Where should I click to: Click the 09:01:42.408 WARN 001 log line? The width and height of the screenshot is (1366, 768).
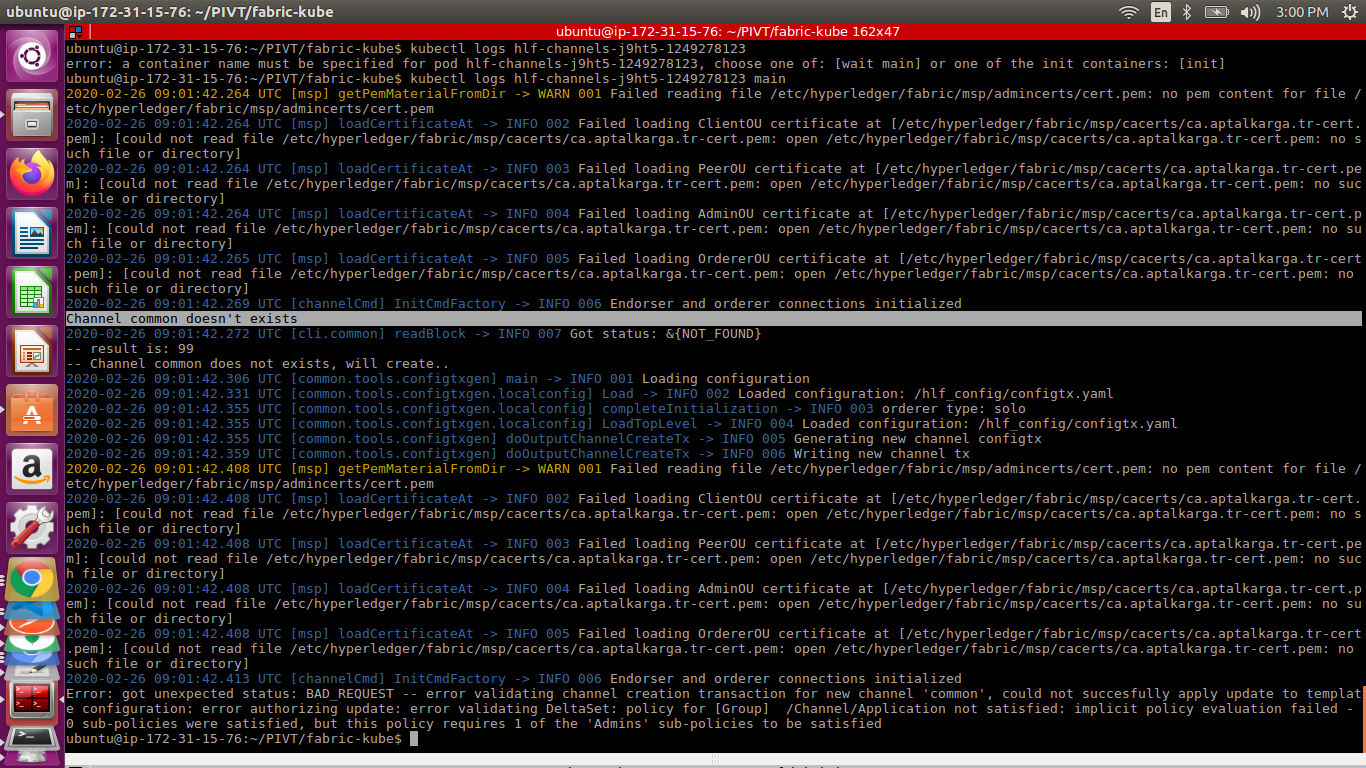(714, 475)
